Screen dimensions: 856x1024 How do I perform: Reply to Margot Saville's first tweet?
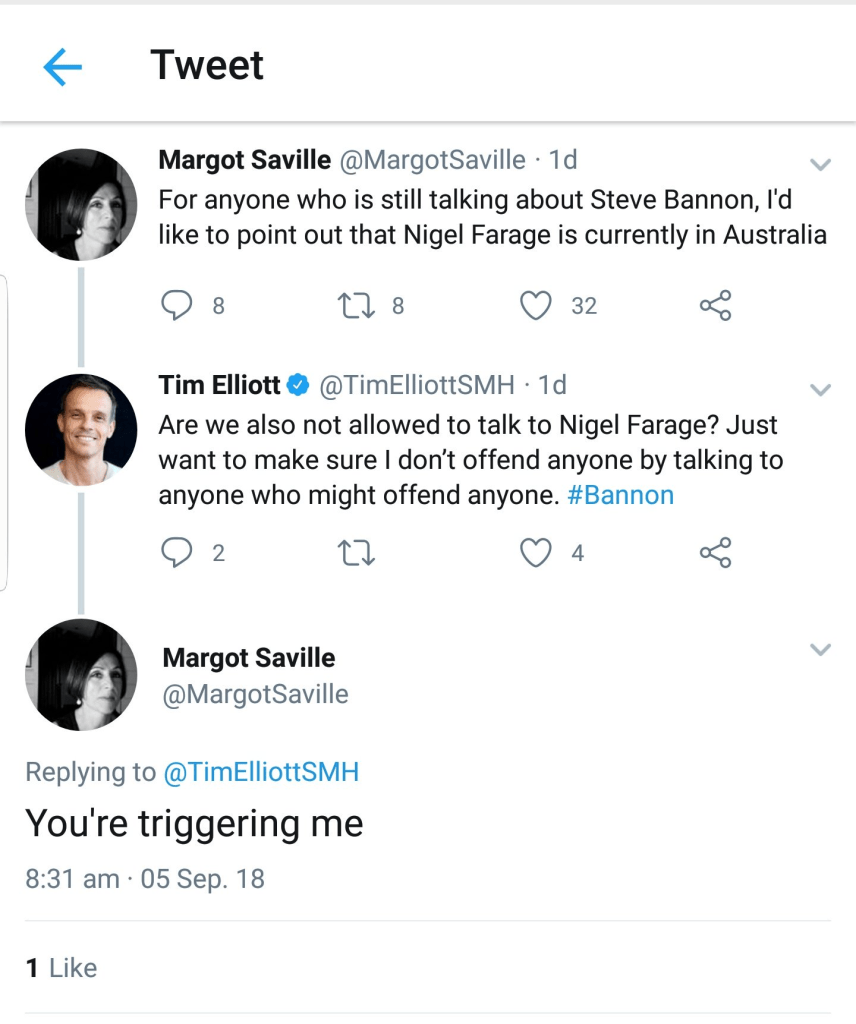click(x=177, y=305)
